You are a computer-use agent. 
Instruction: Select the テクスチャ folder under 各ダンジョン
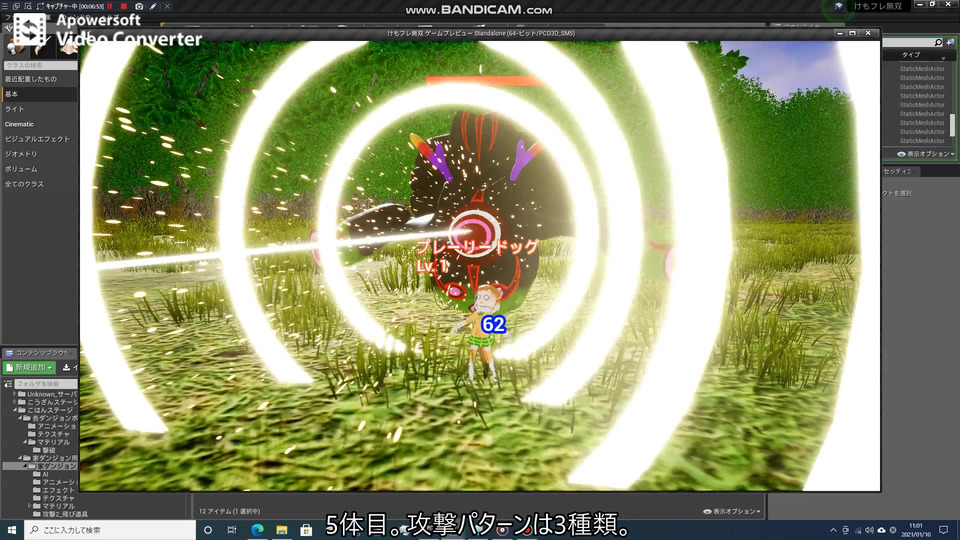[53, 434]
